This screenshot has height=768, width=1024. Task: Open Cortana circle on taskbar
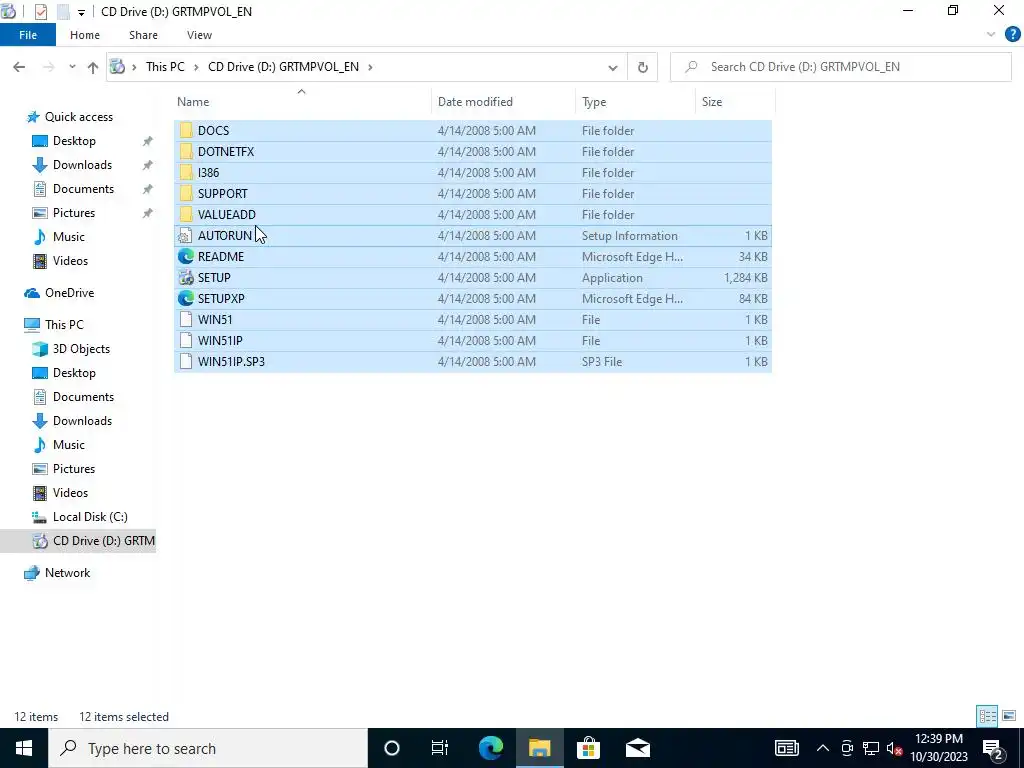coord(392,748)
